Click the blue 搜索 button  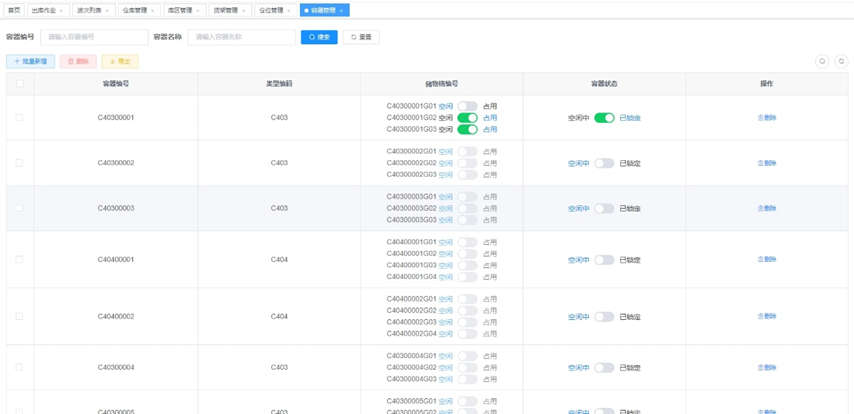click(x=319, y=37)
